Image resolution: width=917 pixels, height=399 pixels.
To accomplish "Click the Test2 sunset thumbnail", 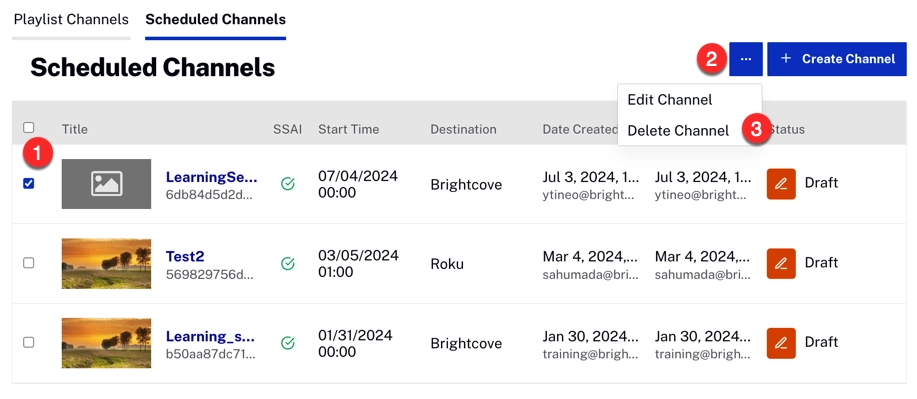I will (x=106, y=263).
